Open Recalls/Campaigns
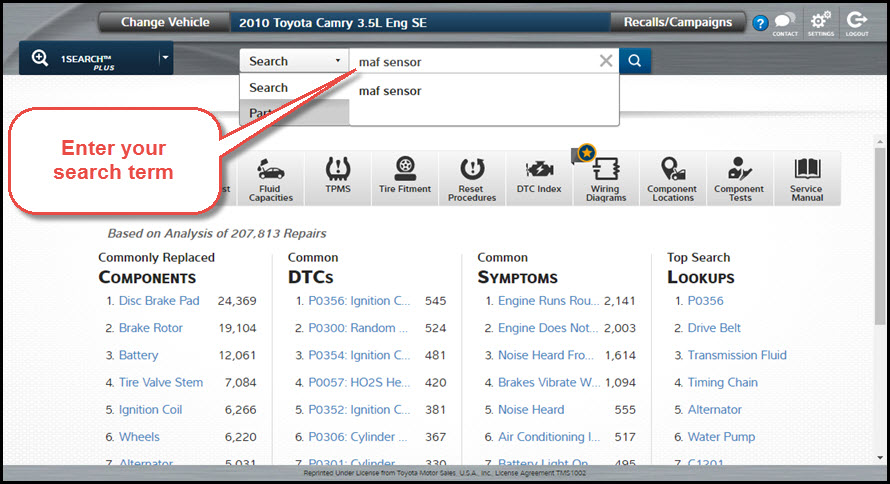The width and height of the screenshot is (890, 484). pos(677,22)
